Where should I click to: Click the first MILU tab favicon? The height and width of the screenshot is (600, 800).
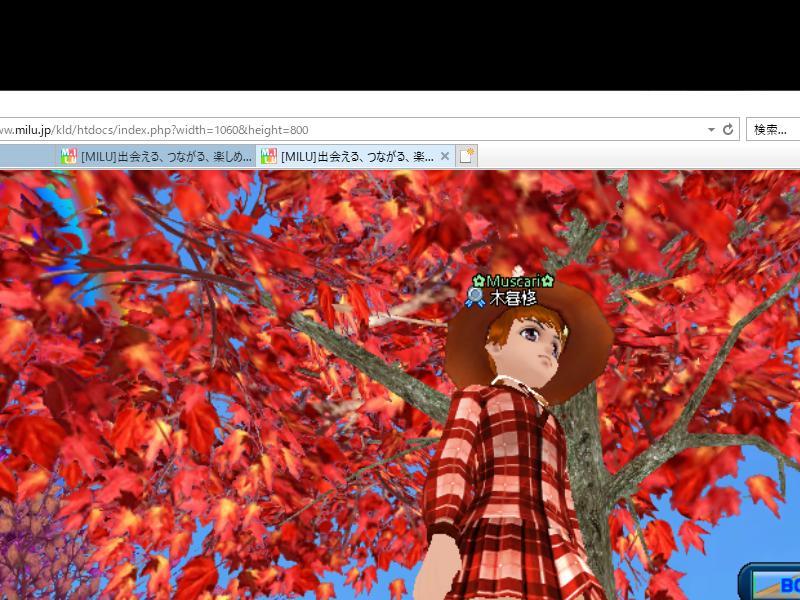[x=69, y=156]
